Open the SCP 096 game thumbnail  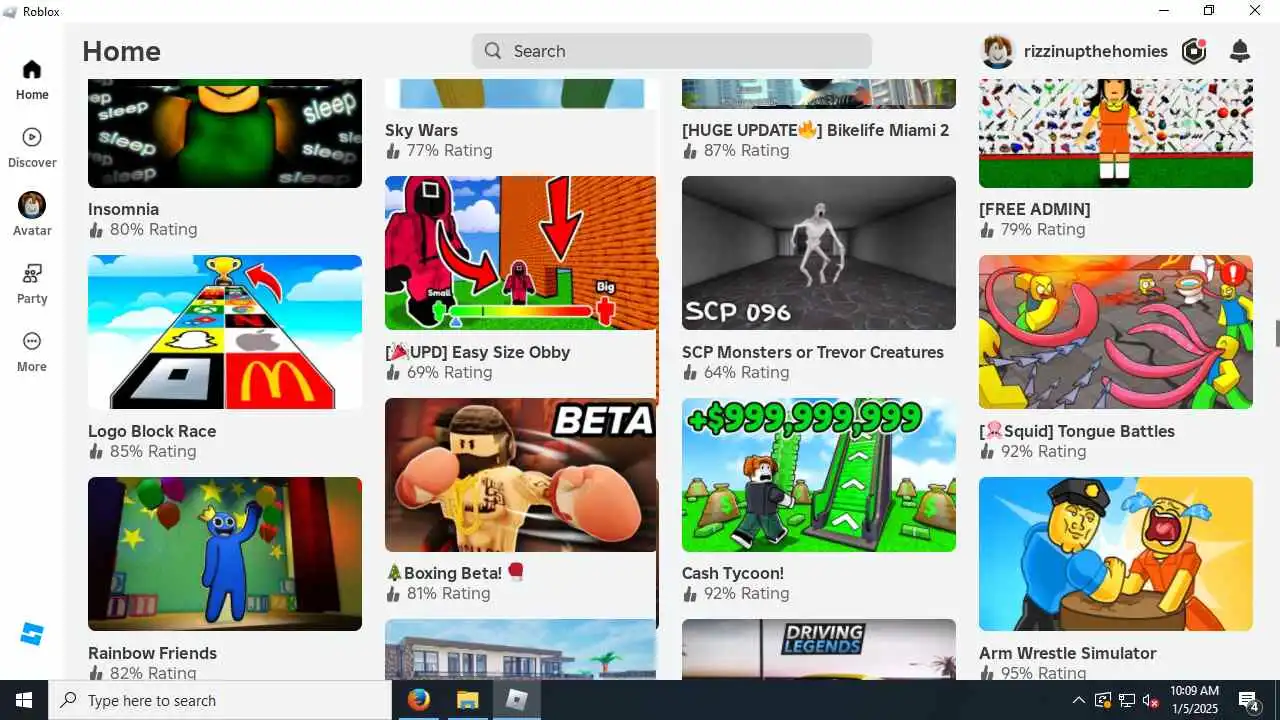pos(819,253)
